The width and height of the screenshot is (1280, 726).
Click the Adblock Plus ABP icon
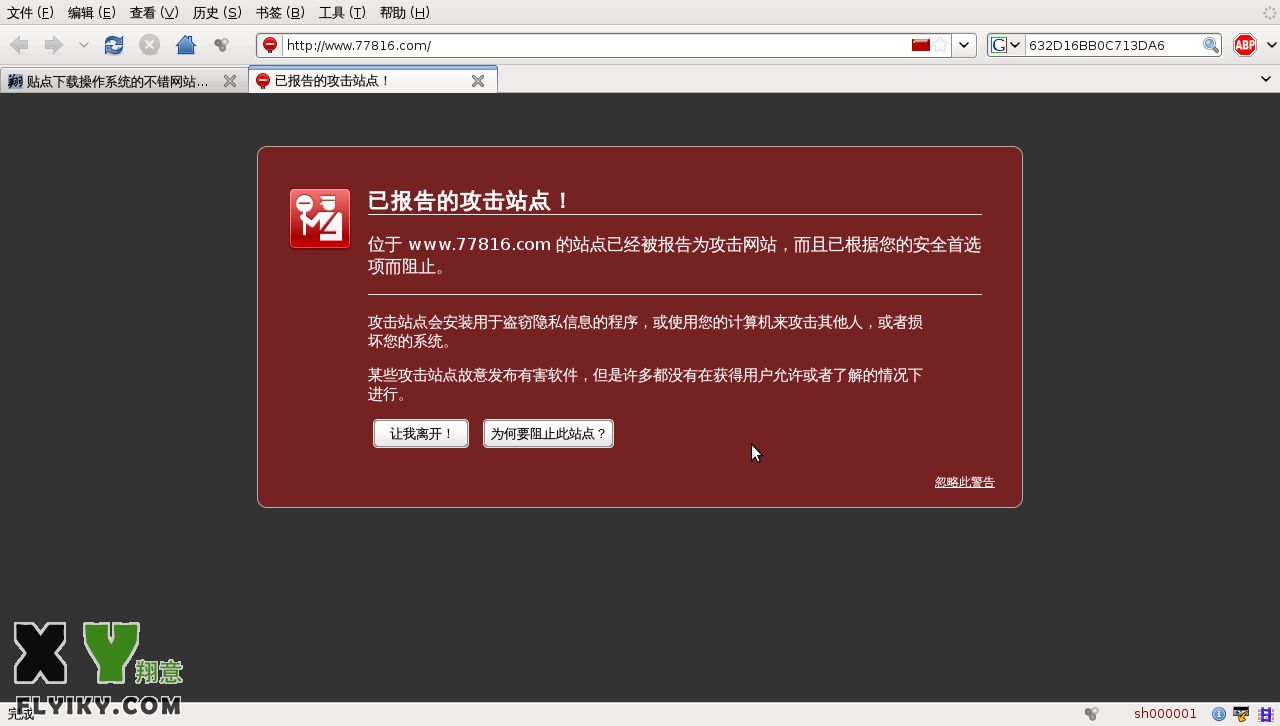(1244, 45)
